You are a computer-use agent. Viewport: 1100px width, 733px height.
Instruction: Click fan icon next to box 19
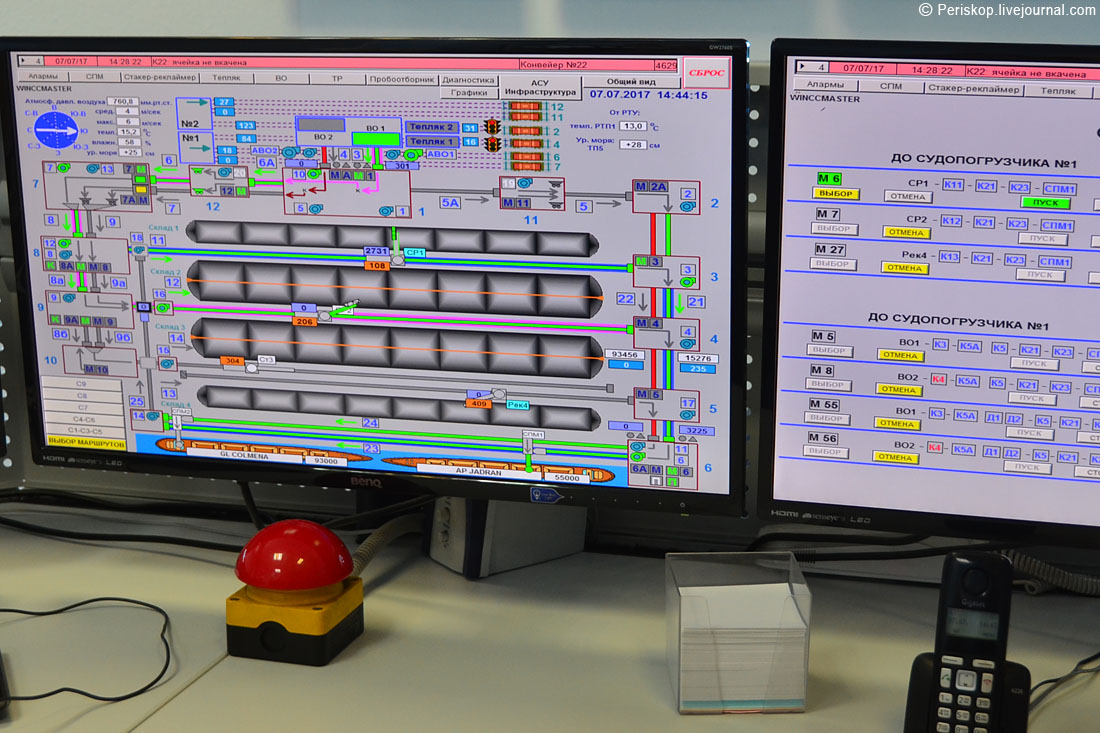click(524, 183)
